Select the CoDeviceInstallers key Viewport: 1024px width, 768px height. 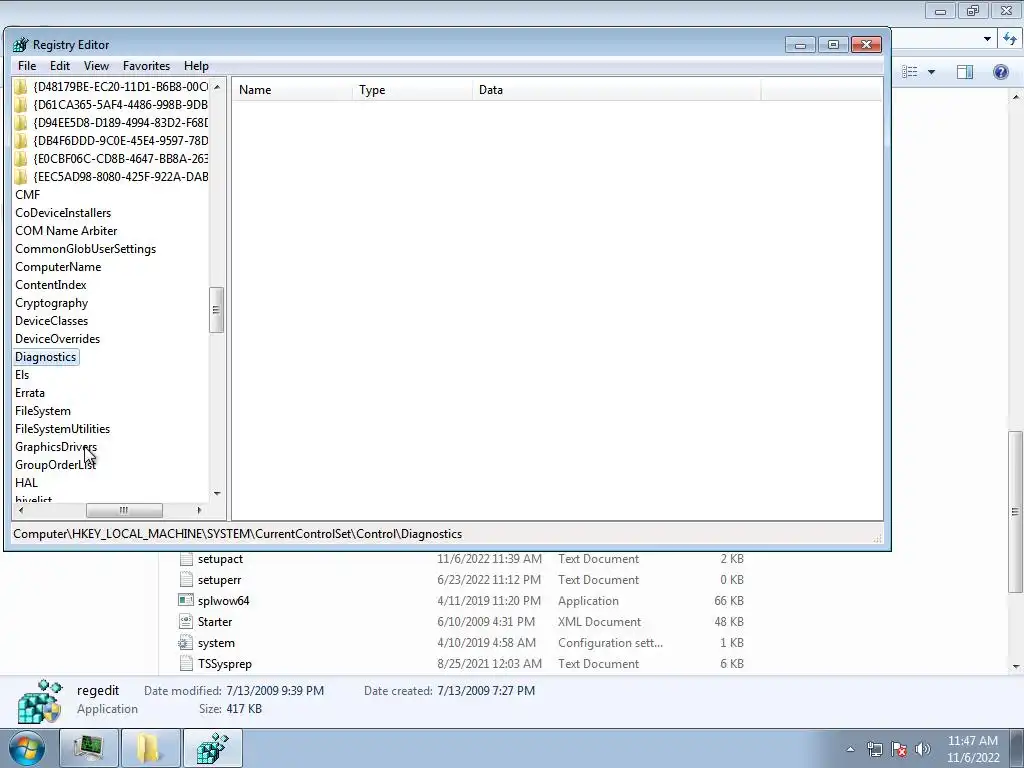click(x=63, y=213)
